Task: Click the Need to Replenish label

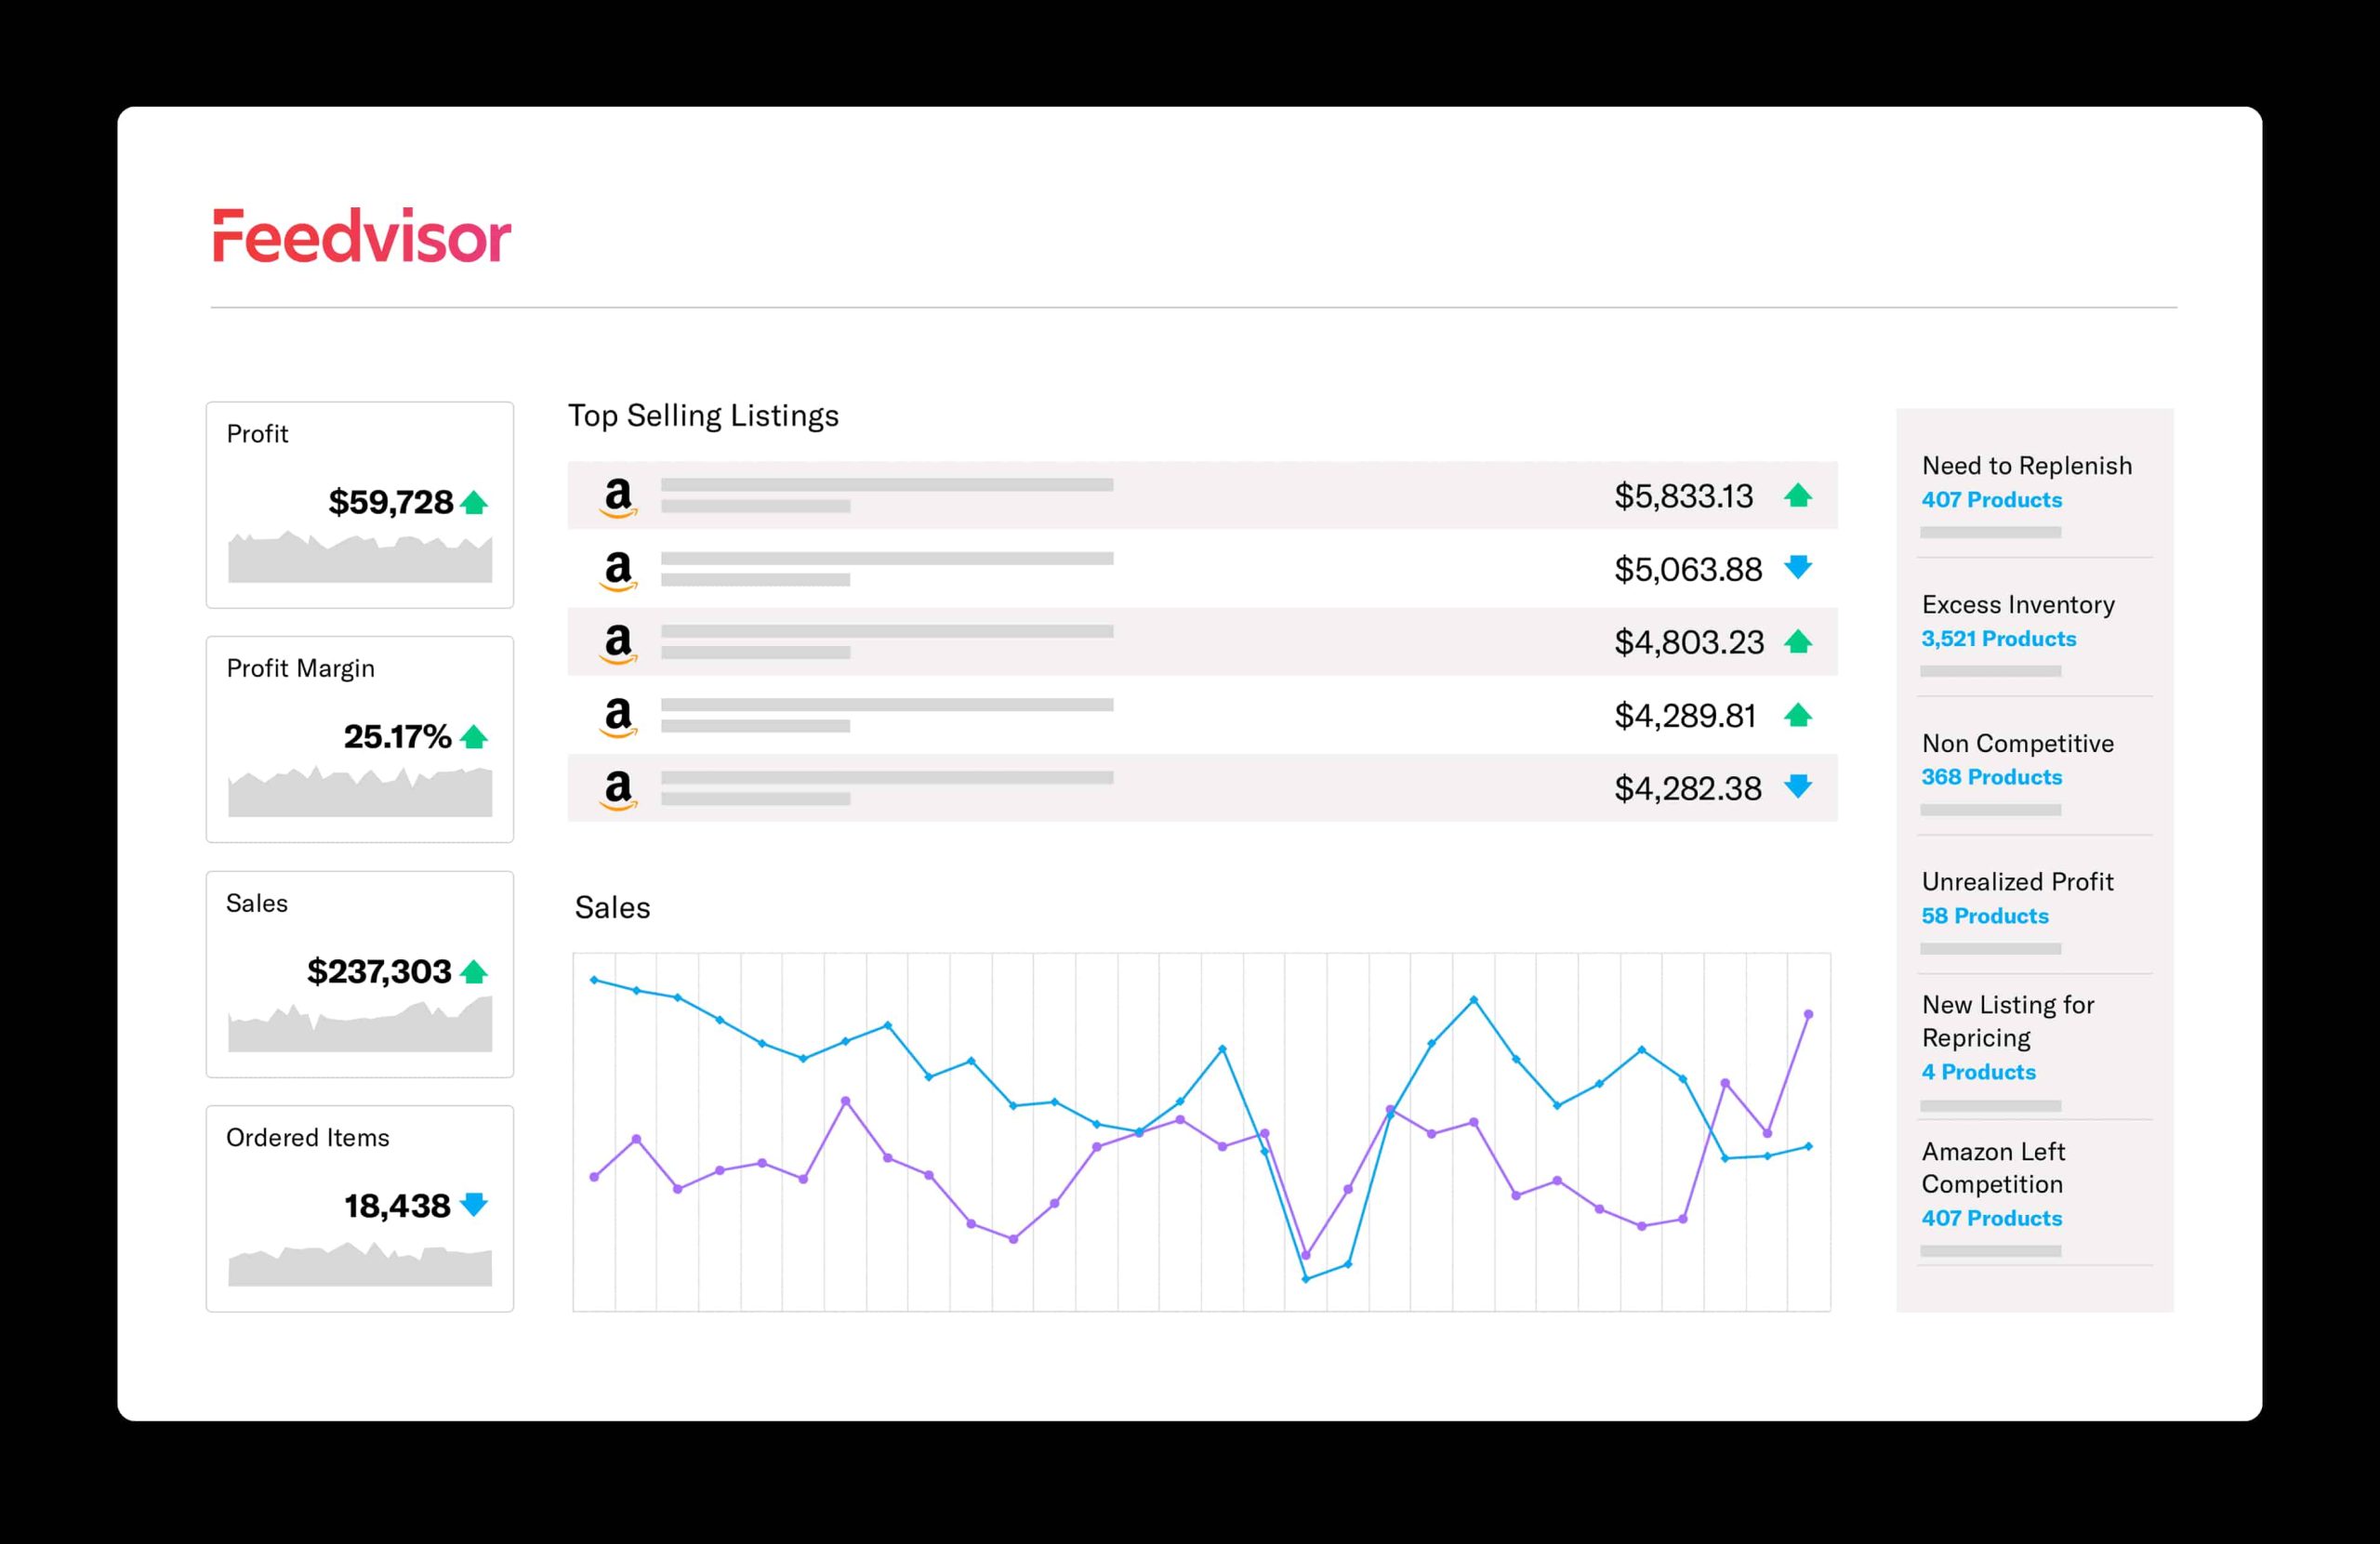Action: pos(2027,466)
